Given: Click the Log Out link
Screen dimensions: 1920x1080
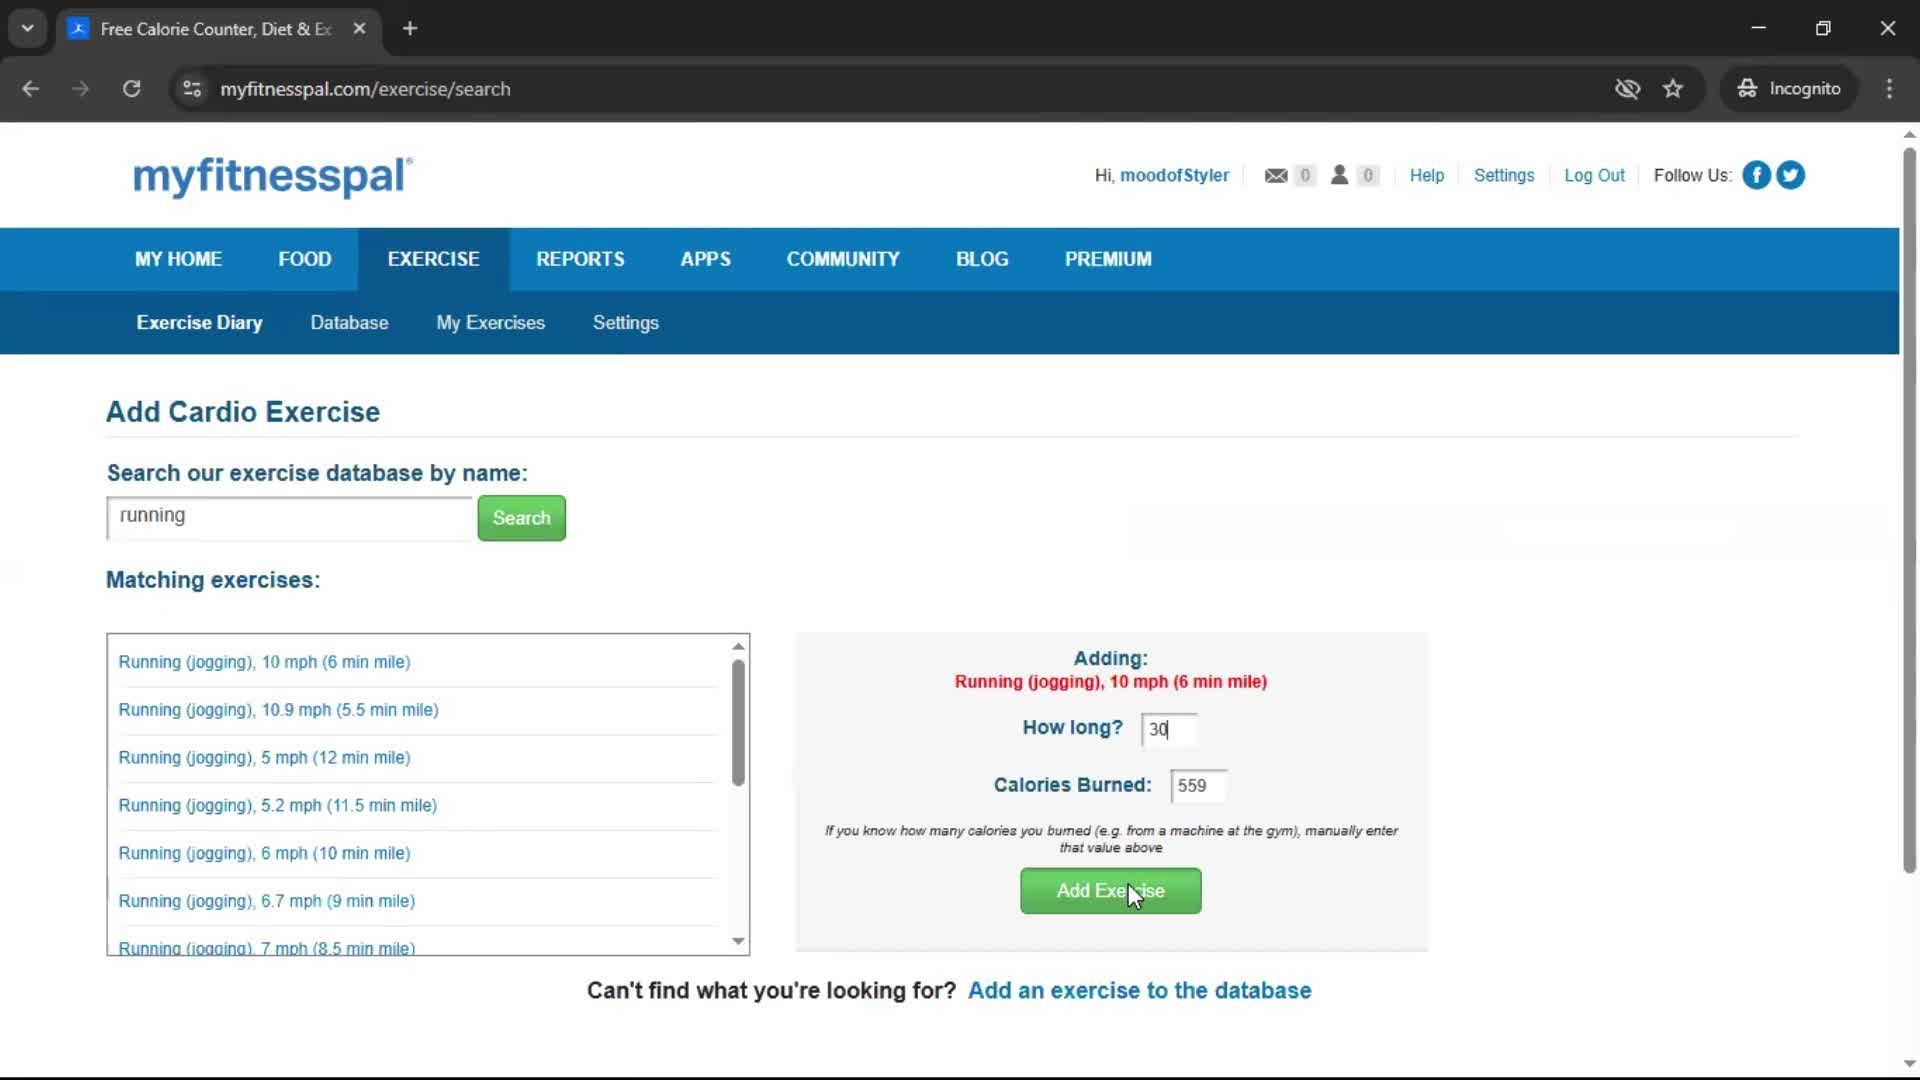Looking at the screenshot, I should [1594, 176].
